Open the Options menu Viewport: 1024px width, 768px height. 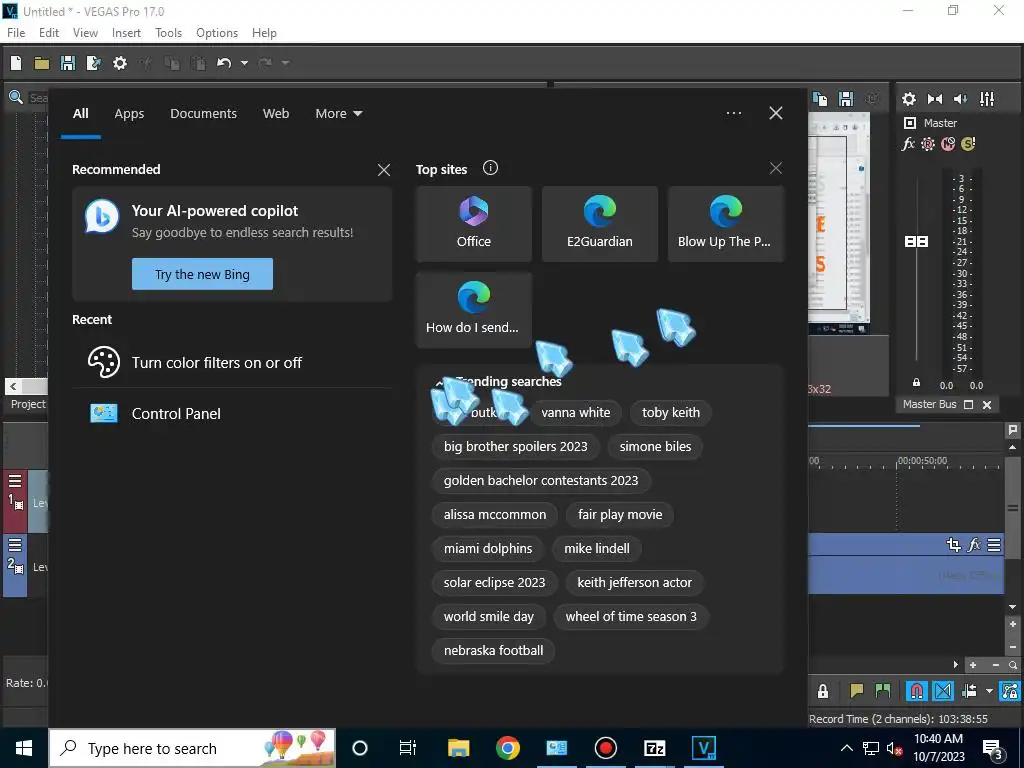(217, 33)
